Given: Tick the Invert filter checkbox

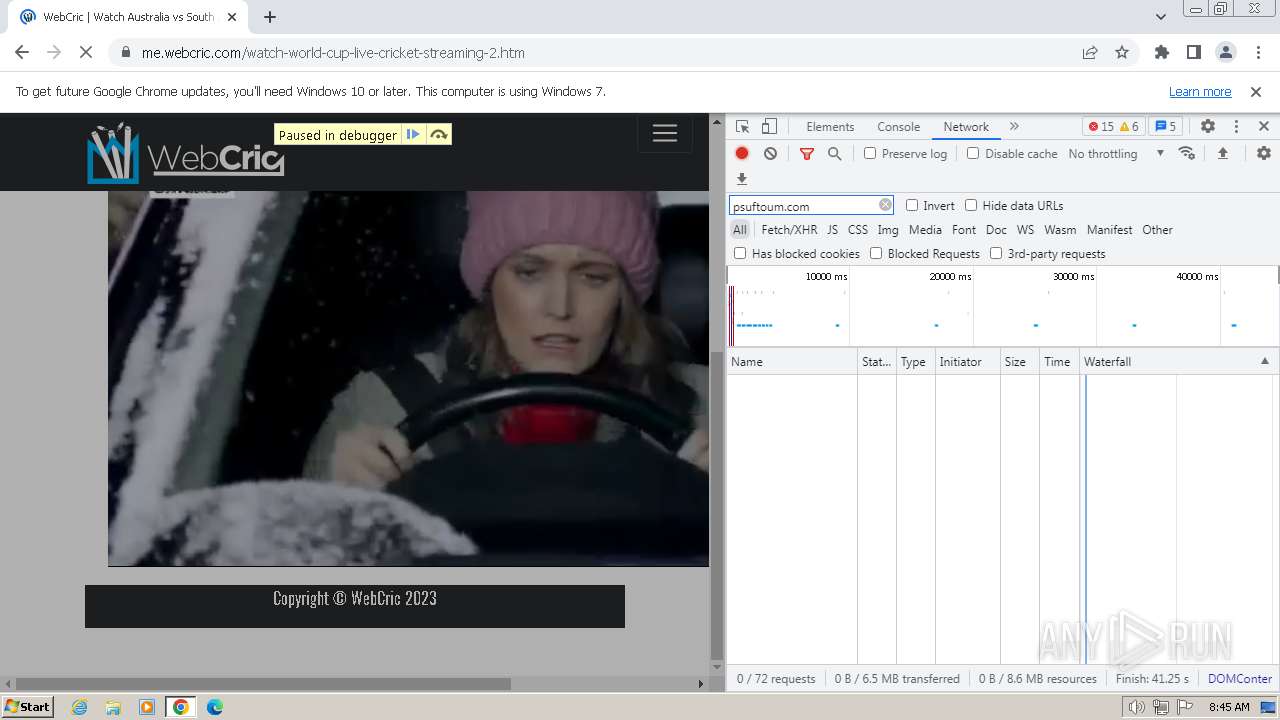Looking at the screenshot, I should pos(912,205).
